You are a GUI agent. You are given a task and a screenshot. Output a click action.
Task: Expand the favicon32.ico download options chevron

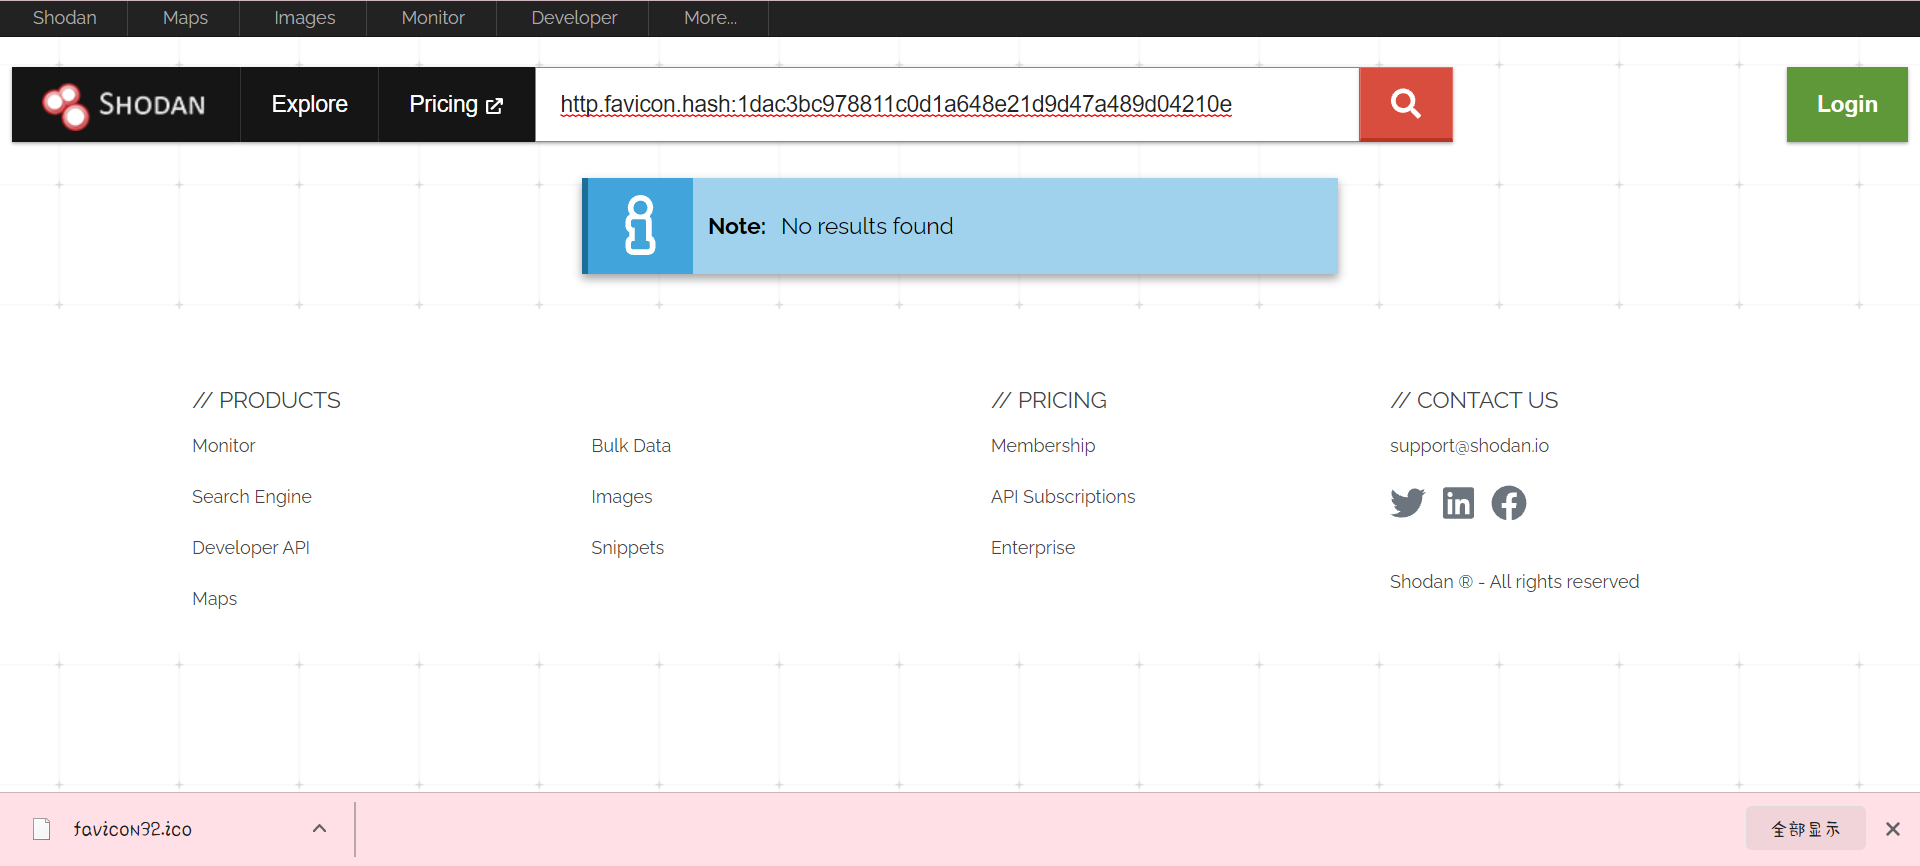319,828
